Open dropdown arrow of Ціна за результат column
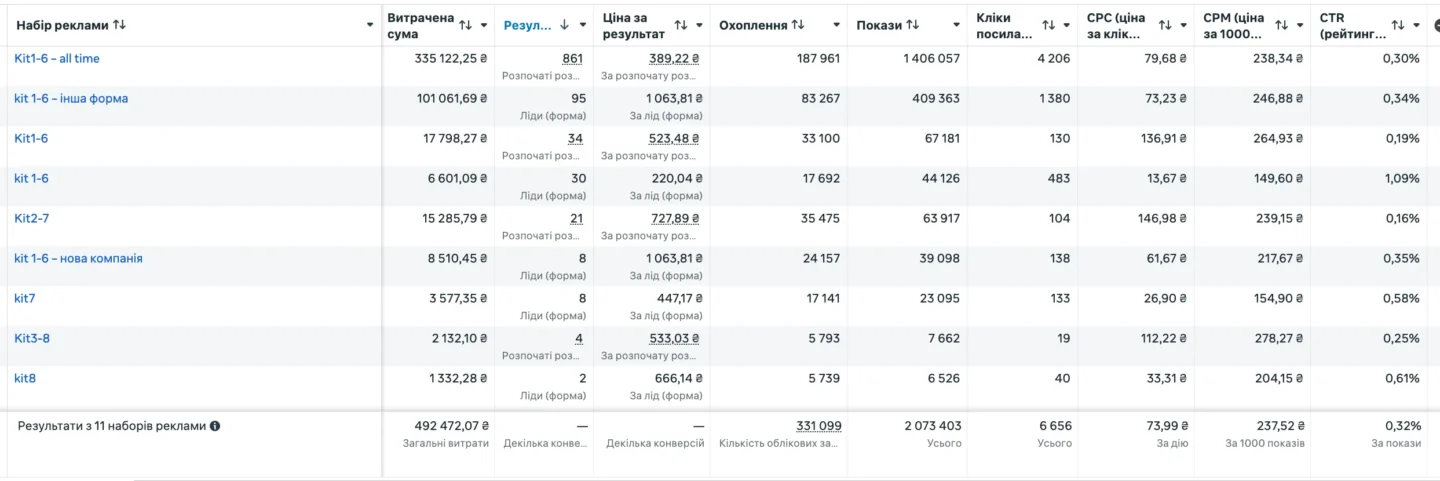The width and height of the screenshot is (1440, 481). [x=699, y=25]
